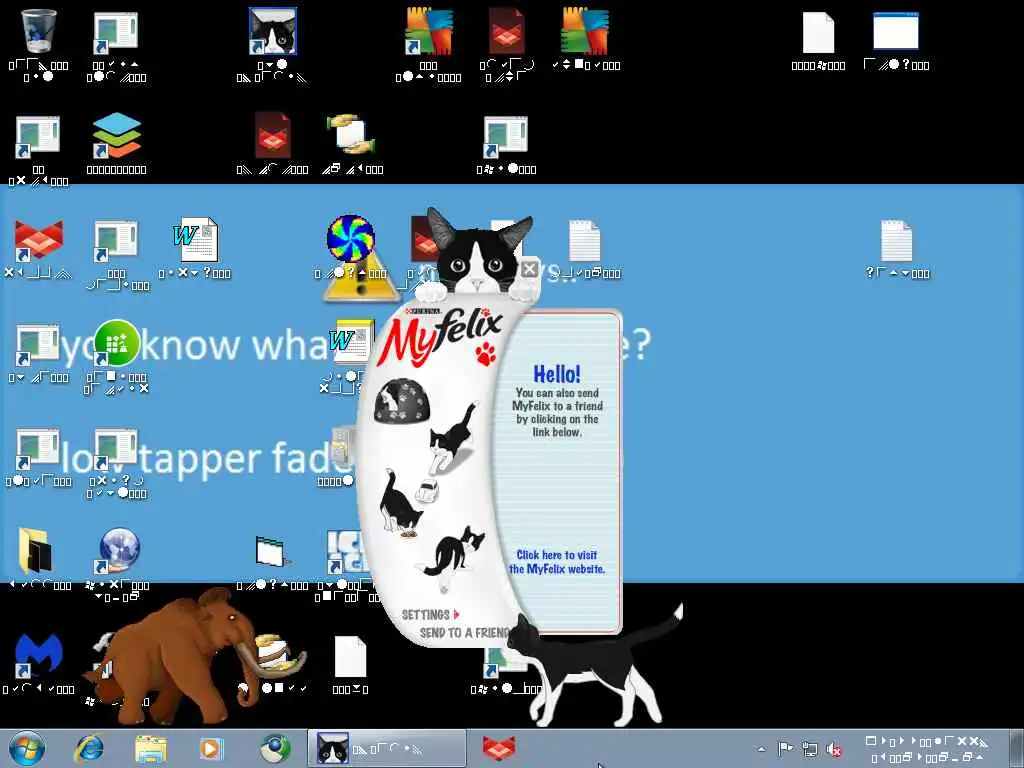Image resolution: width=1024 pixels, height=768 pixels.
Task: Open Word document partly behind the MyFelix panel
Action: pyautogui.click(x=351, y=341)
